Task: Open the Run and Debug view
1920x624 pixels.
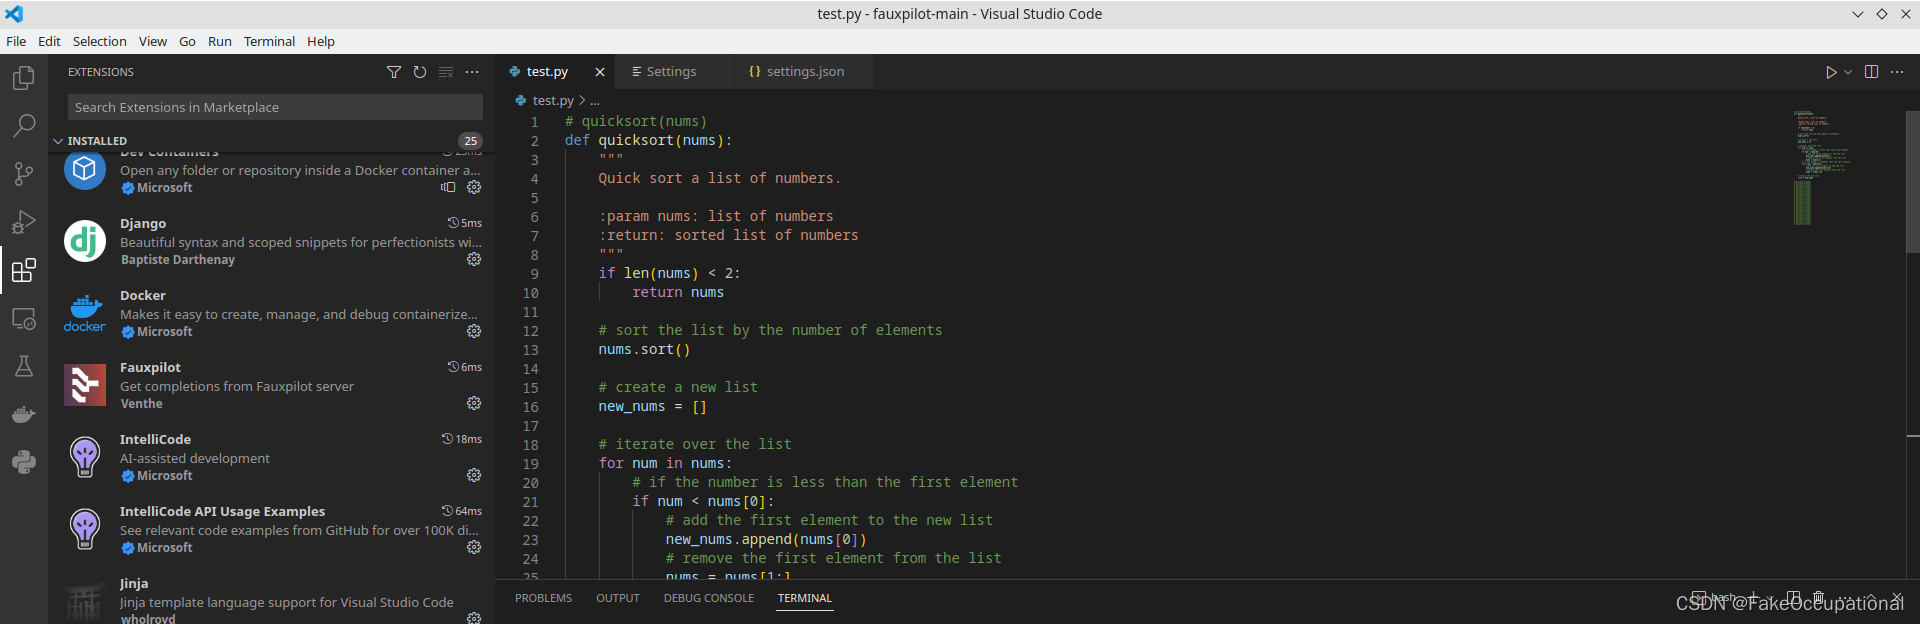Action: point(24,222)
